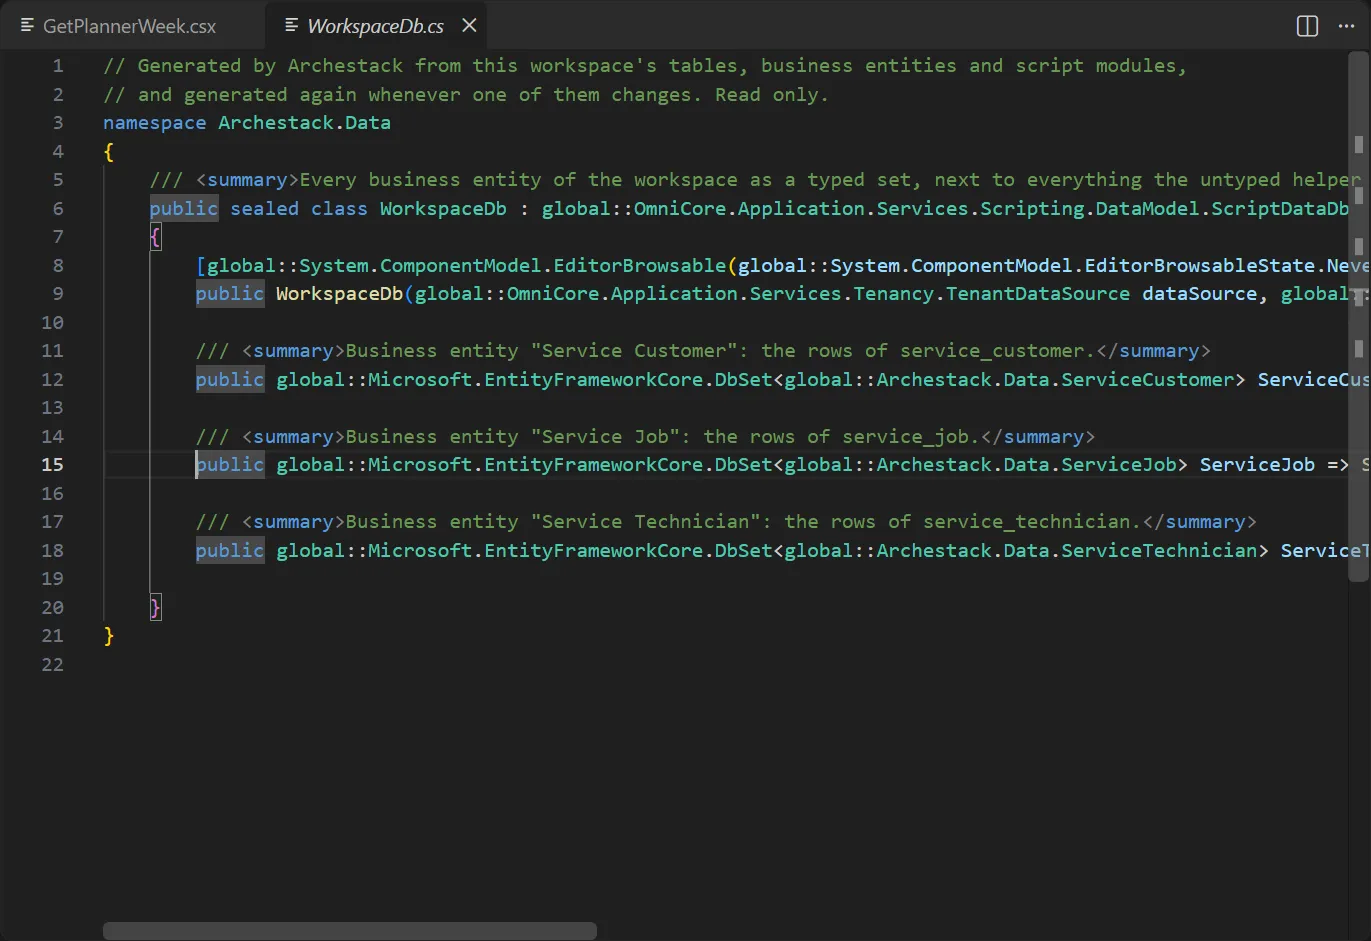Click the closing brace on line 21
This screenshot has height=941, width=1371.
[109, 636]
